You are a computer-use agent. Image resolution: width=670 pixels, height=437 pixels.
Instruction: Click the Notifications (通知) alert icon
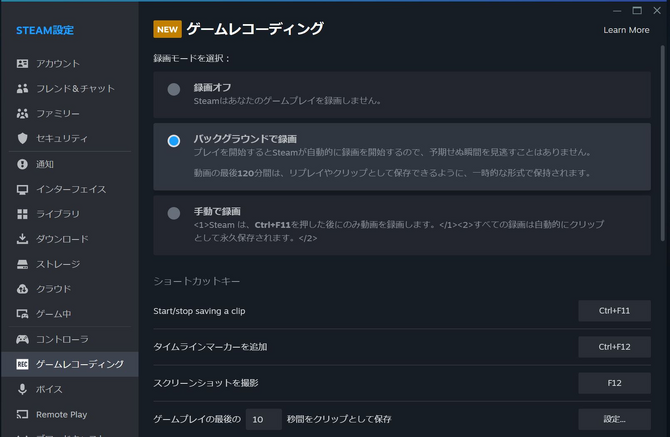tap(22, 164)
